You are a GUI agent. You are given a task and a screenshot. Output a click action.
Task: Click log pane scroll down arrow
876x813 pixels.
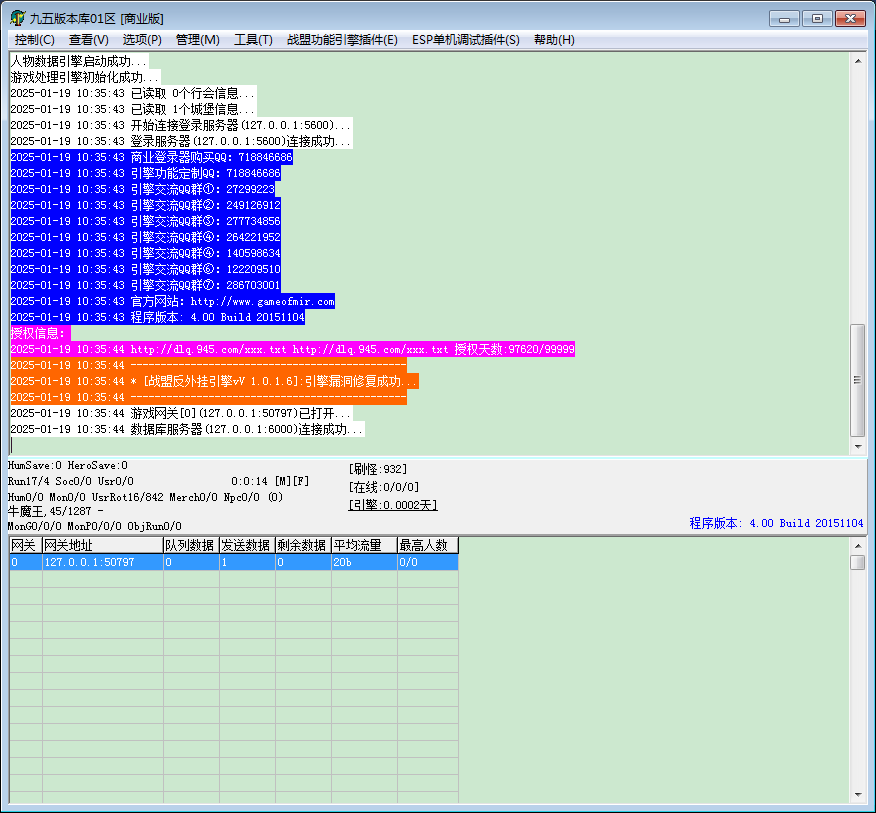(x=858, y=446)
